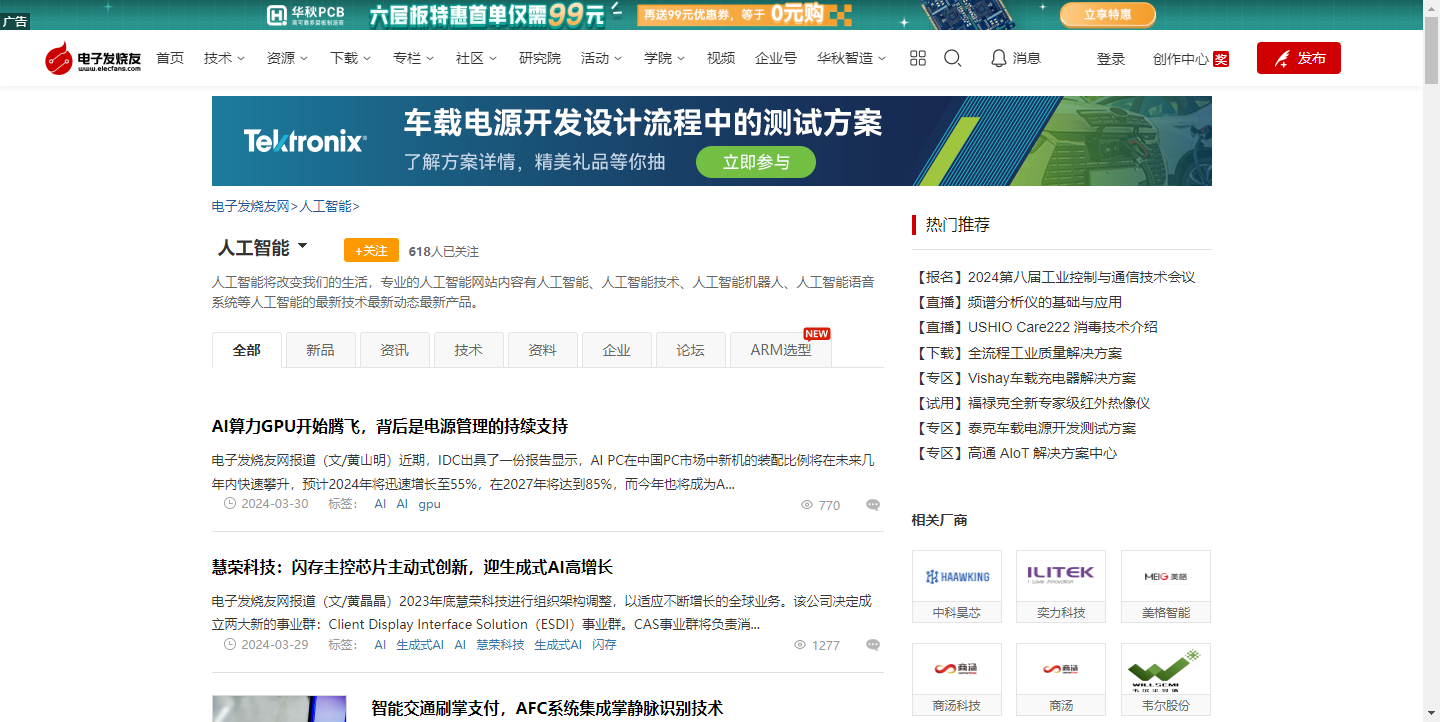
Task: Click comment icon on AI算力GPU article
Action: point(873,505)
